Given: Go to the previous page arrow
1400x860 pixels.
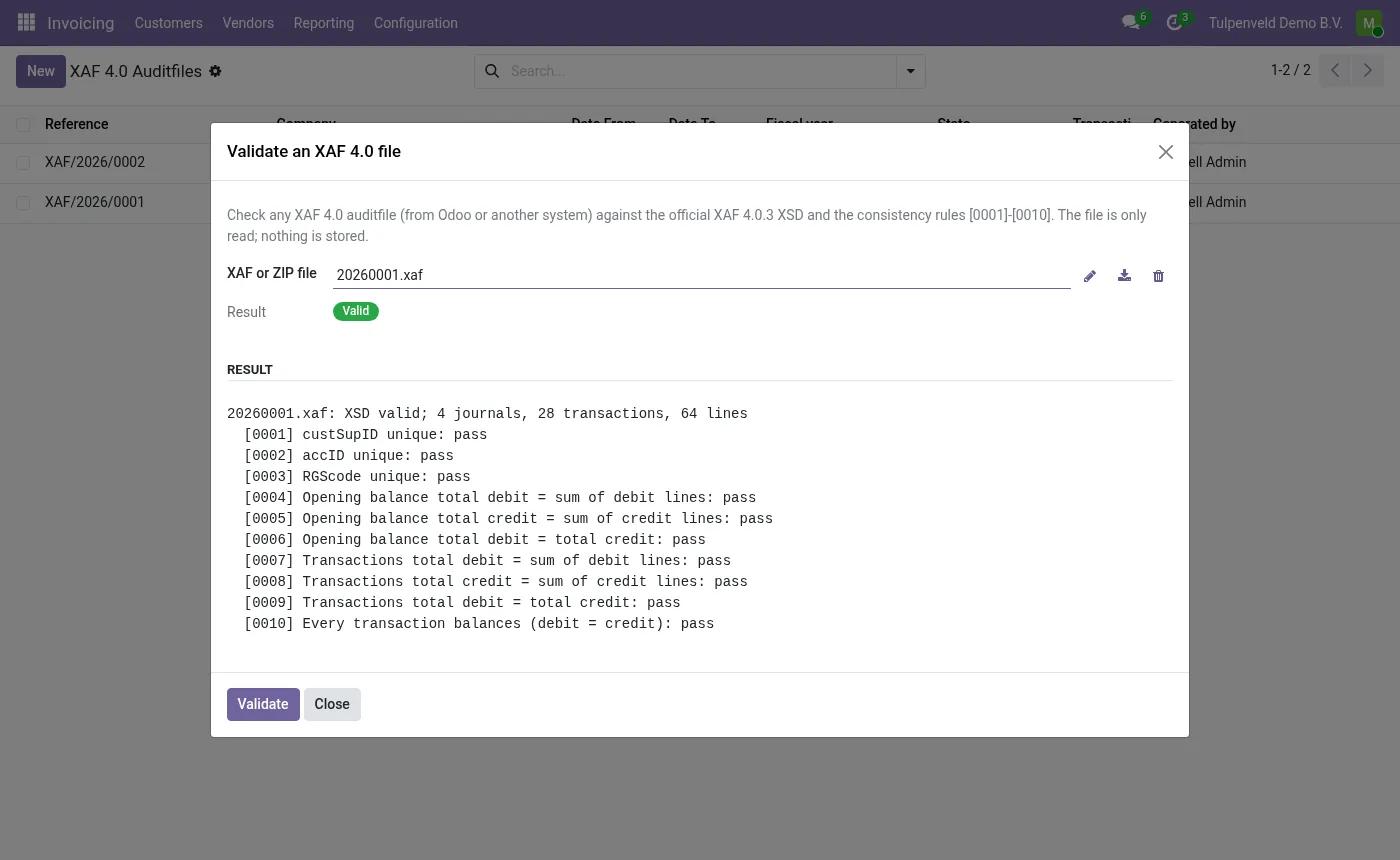Looking at the screenshot, I should coord(1335,71).
